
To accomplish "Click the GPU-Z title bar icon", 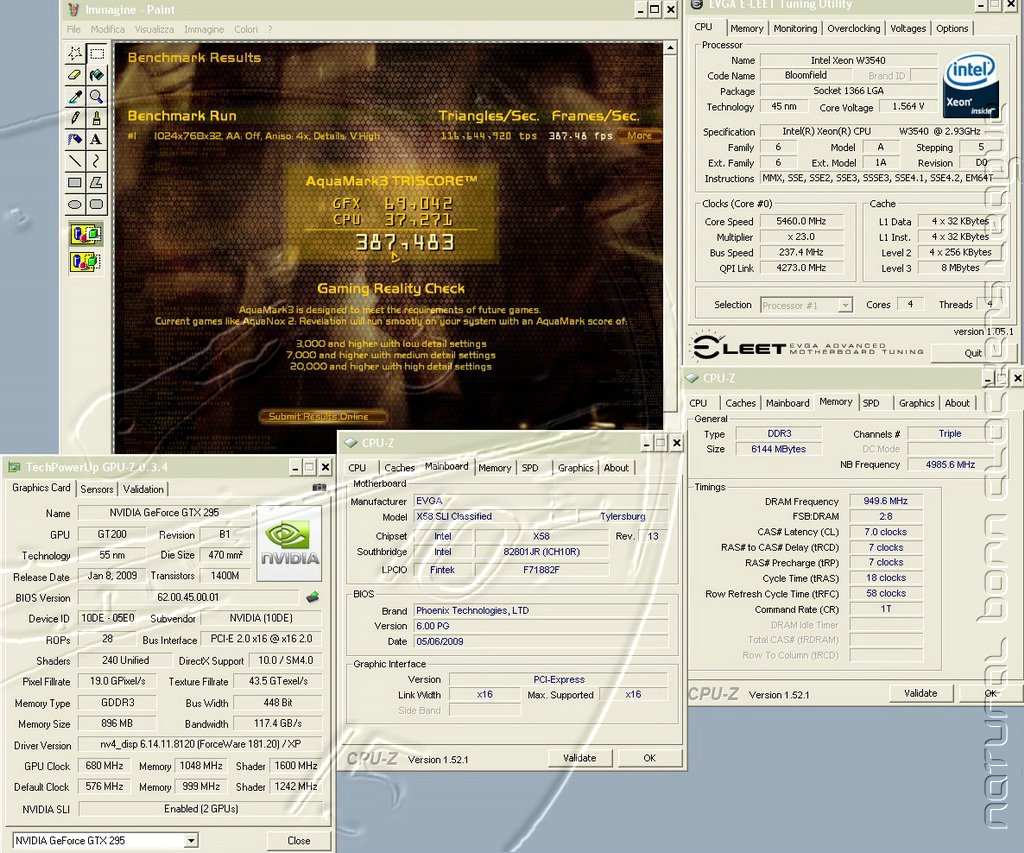I will coord(14,467).
